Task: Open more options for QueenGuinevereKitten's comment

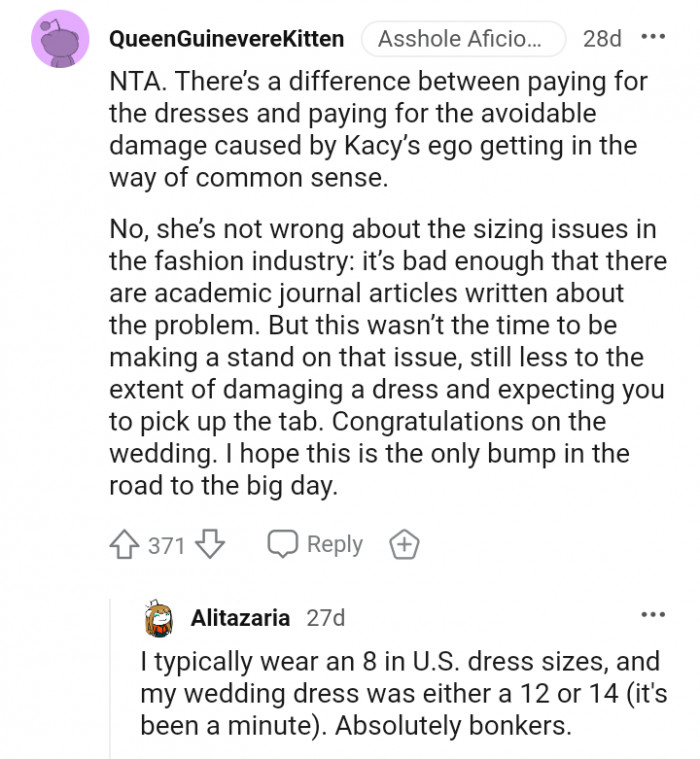Action: tap(652, 38)
